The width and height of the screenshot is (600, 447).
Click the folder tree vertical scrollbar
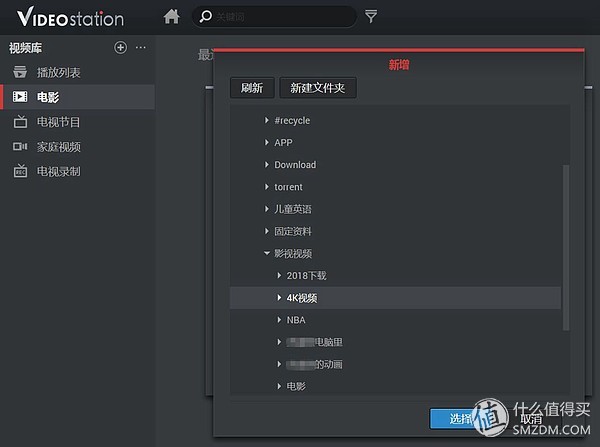tap(566, 248)
